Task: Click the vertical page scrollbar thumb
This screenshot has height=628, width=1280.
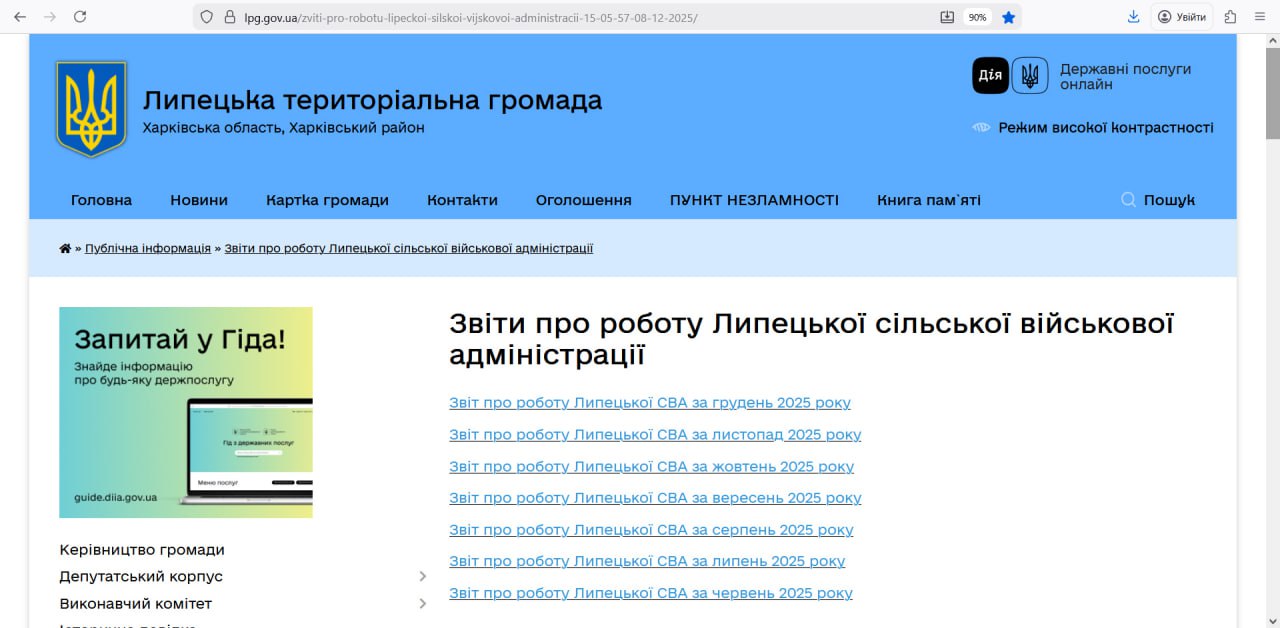Action: pos(1272,90)
